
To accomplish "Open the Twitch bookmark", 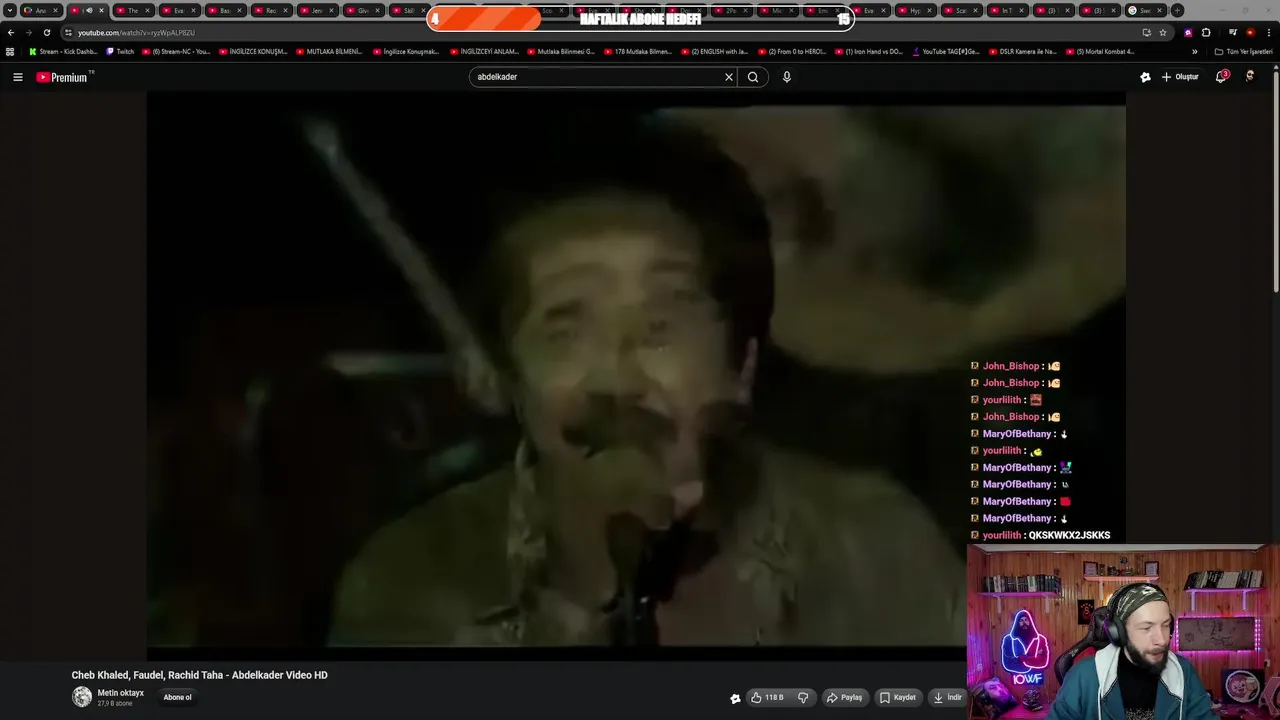I will tap(120, 51).
